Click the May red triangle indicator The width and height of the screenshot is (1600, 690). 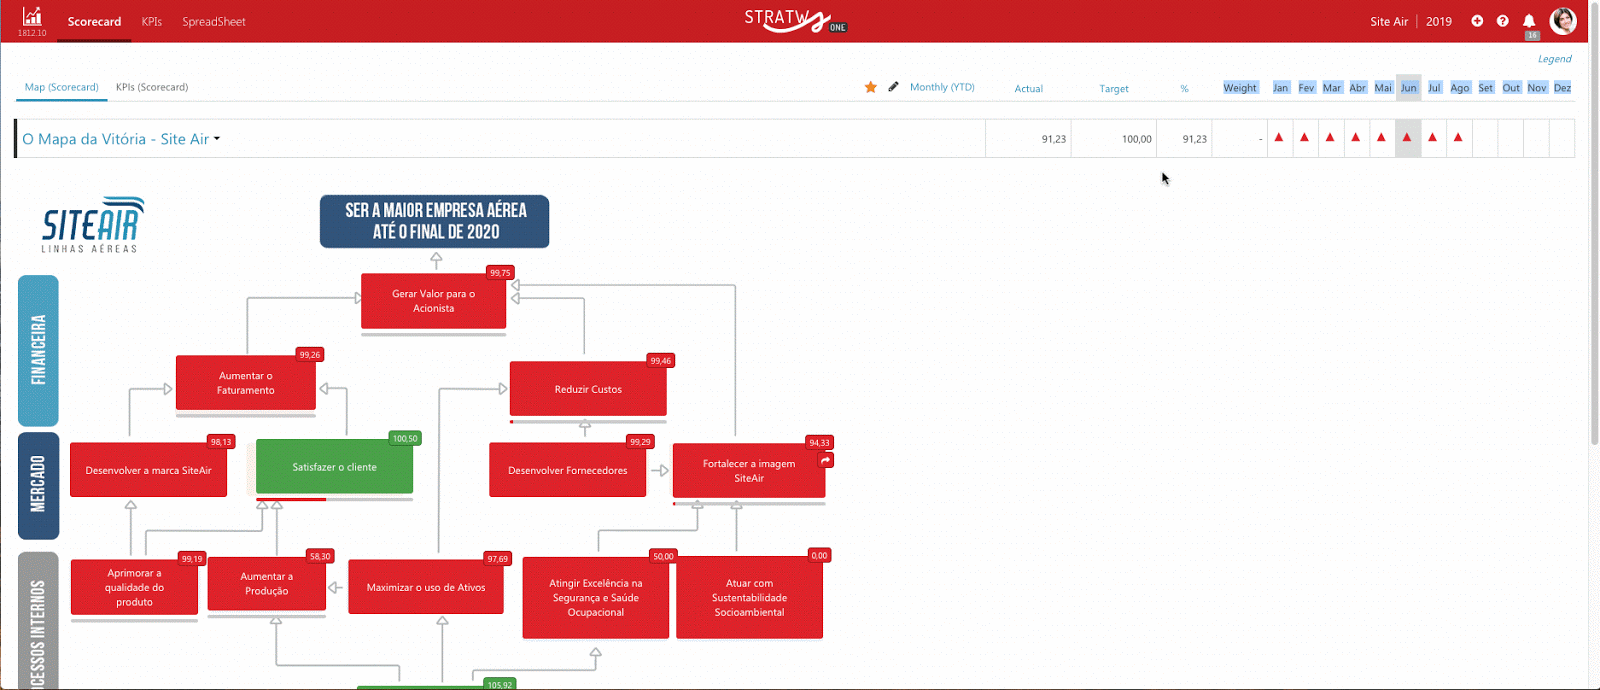click(x=1382, y=137)
